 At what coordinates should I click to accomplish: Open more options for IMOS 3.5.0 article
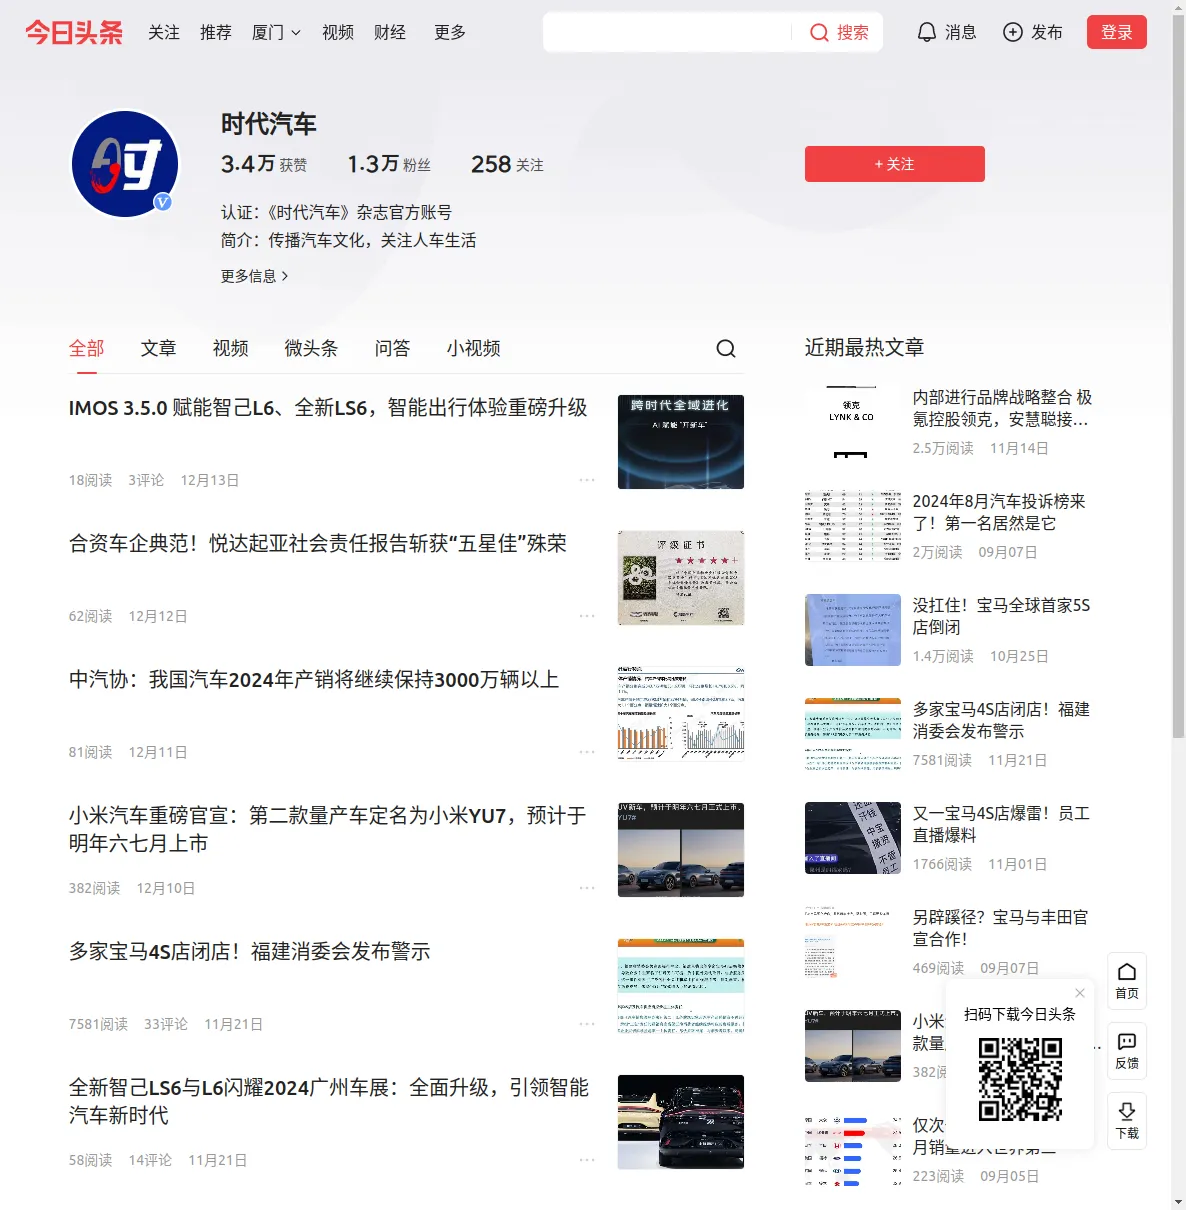tap(587, 480)
